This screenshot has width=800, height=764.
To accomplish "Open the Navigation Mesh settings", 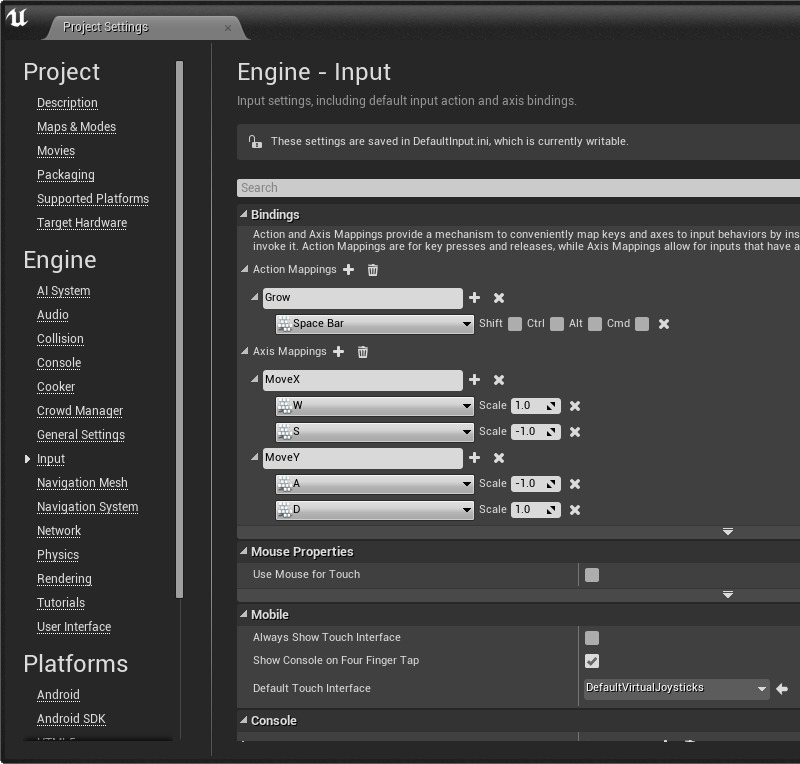I will coord(82,483).
